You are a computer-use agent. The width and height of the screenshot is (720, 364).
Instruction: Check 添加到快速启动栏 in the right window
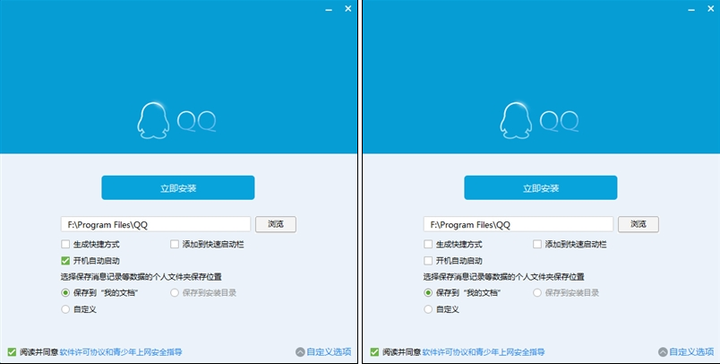tap(537, 244)
